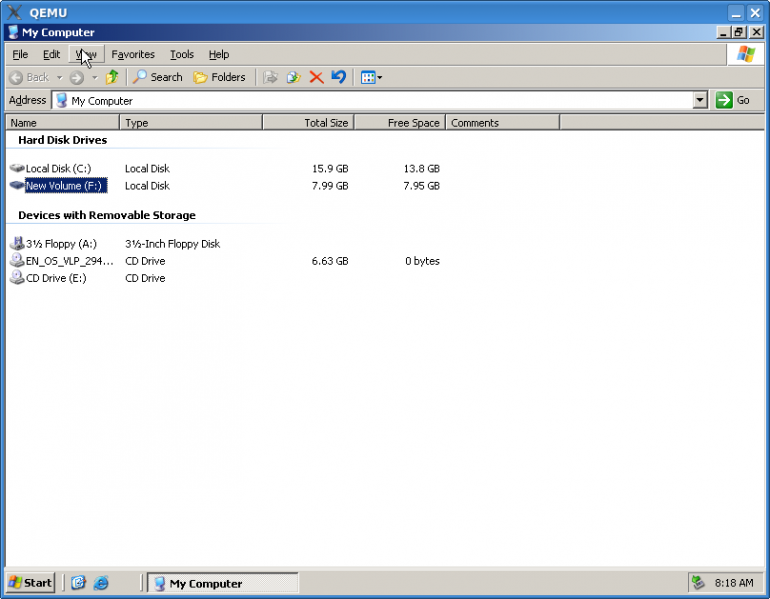Open the Back button history dropdown
770x599 pixels.
[59, 77]
